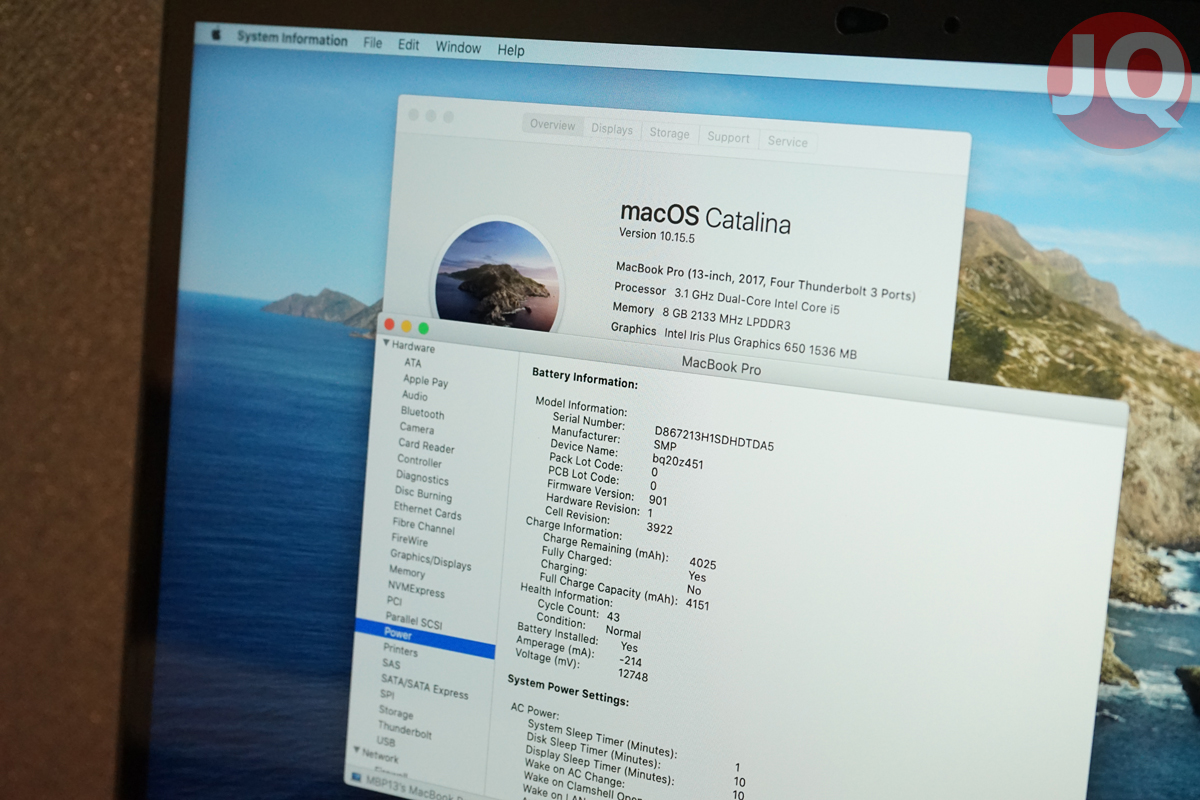Collapse the Network section in sidebar
Viewport: 1200px width, 800px height.
pos(355,750)
